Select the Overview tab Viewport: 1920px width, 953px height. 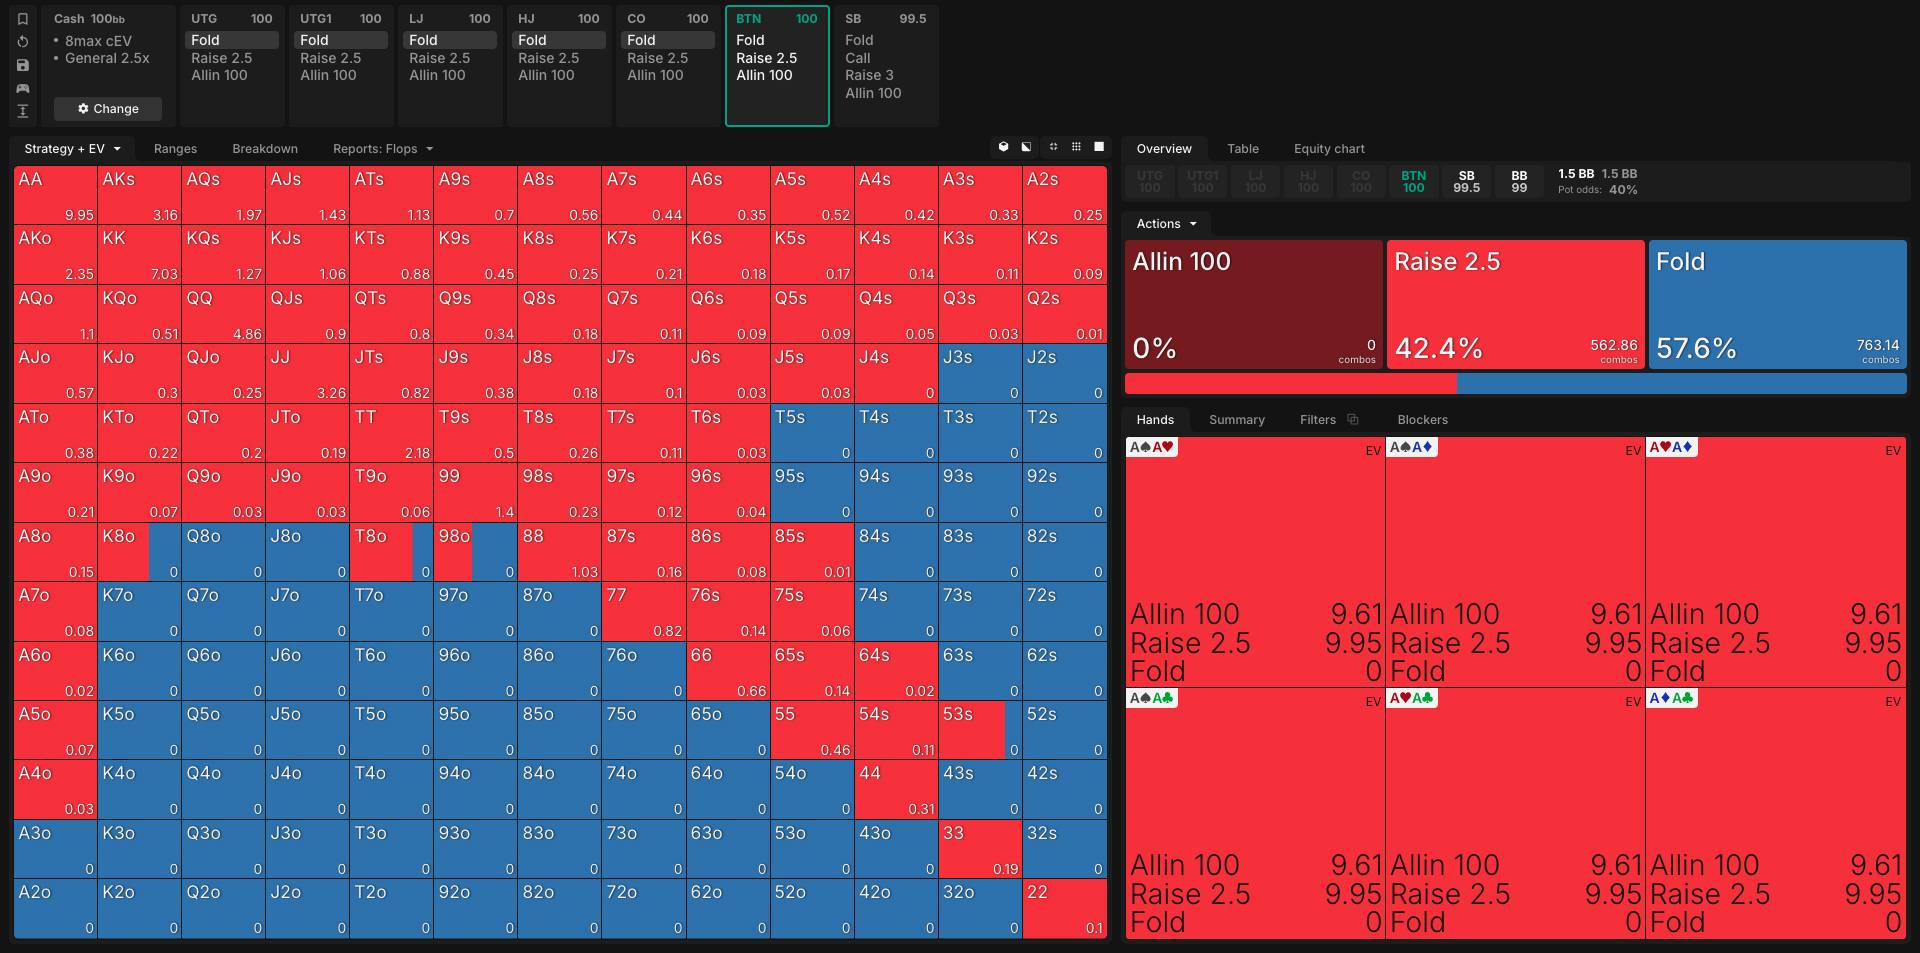point(1164,149)
